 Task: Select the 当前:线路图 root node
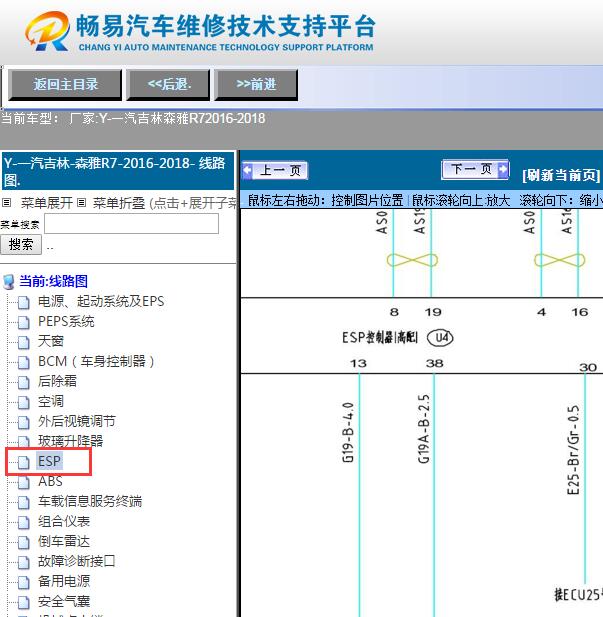tap(53, 281)
